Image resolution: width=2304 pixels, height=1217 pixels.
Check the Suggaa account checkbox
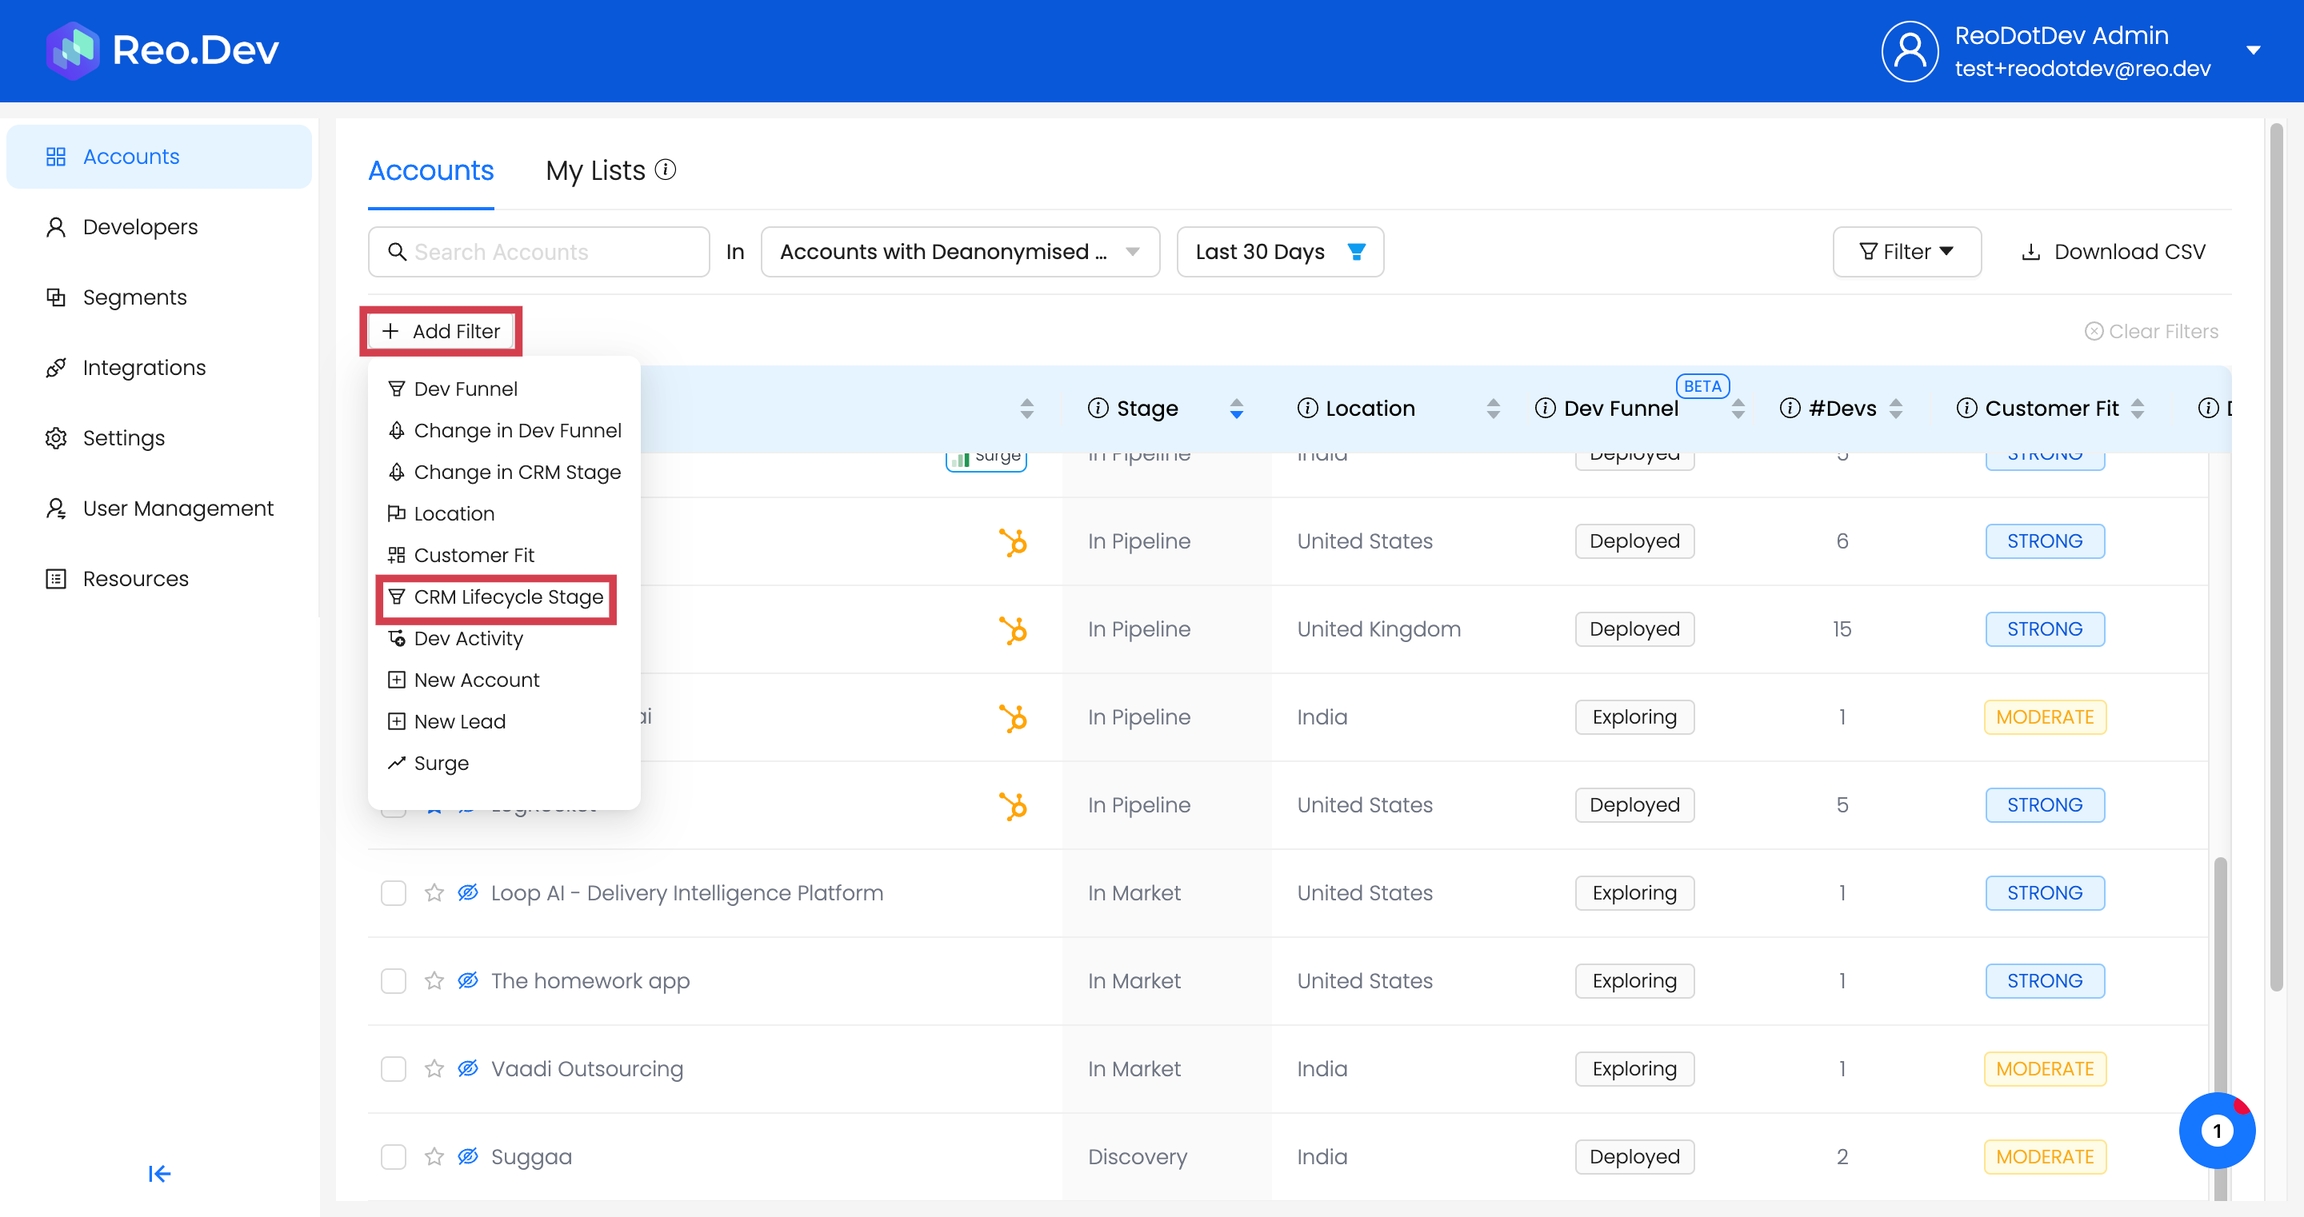pyautogui.click(x=394, y=1157)
